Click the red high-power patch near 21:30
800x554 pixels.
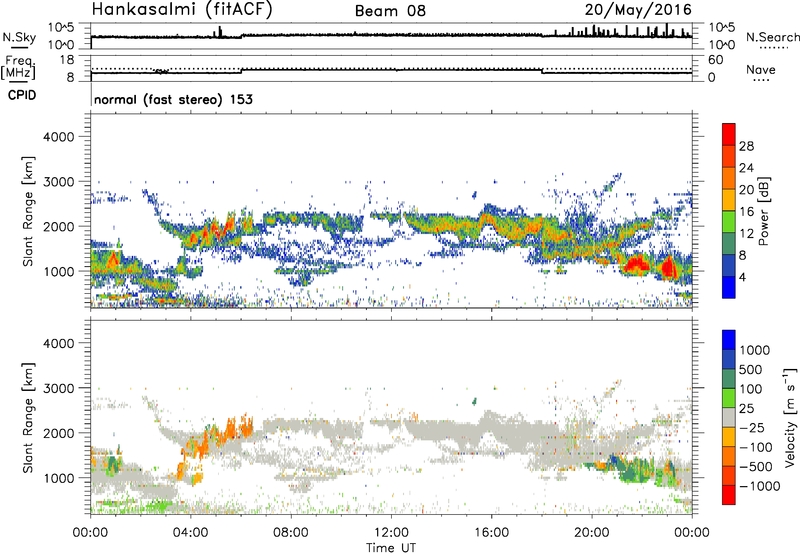(x=636, y=264)
